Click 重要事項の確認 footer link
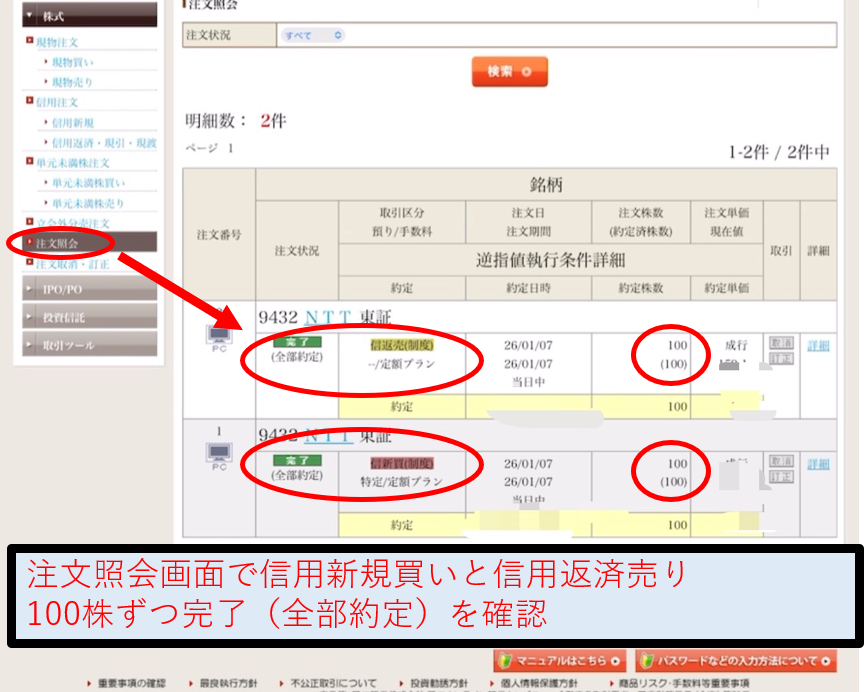Screen dimensions: 864x692 click(x=131, y=683)
